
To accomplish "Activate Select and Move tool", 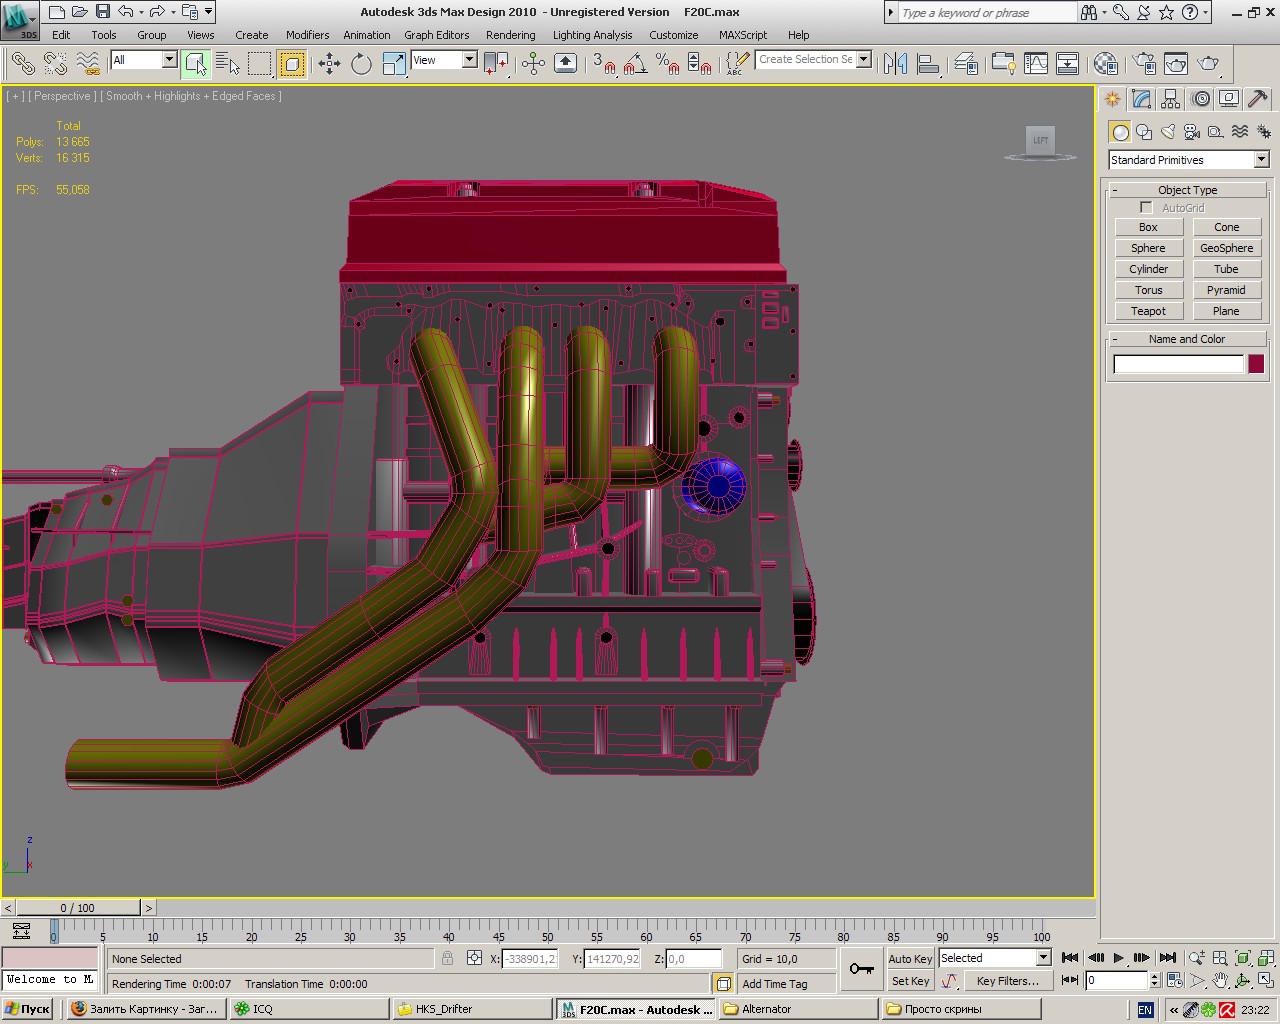I will (329, 64).
